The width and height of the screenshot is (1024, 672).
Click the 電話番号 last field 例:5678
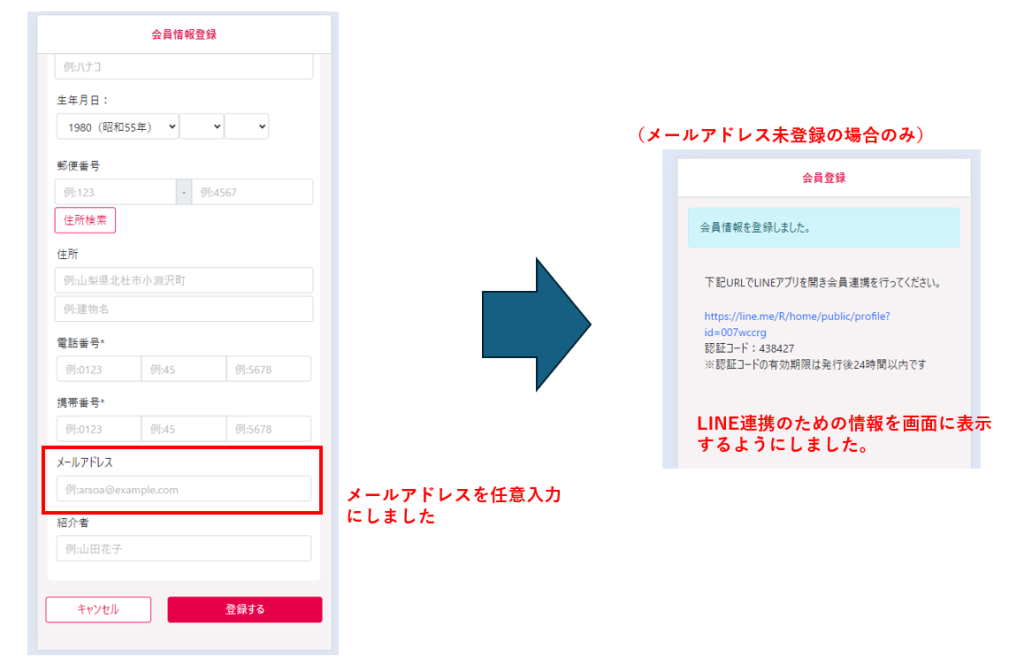click(268, 370)
